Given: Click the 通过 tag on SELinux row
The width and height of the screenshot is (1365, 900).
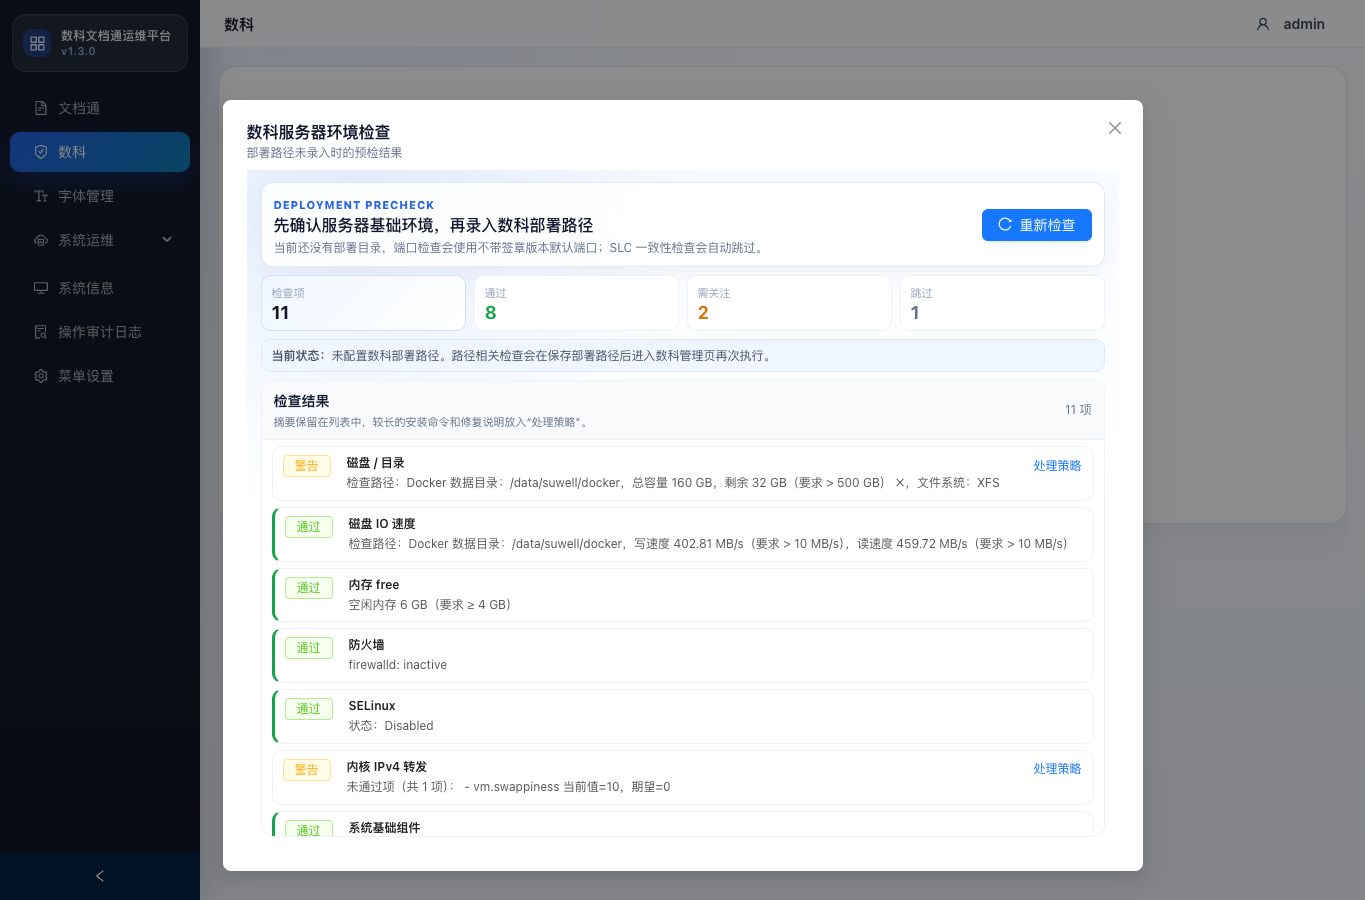Looking at the screenshot, I should [x=309, y=709].
